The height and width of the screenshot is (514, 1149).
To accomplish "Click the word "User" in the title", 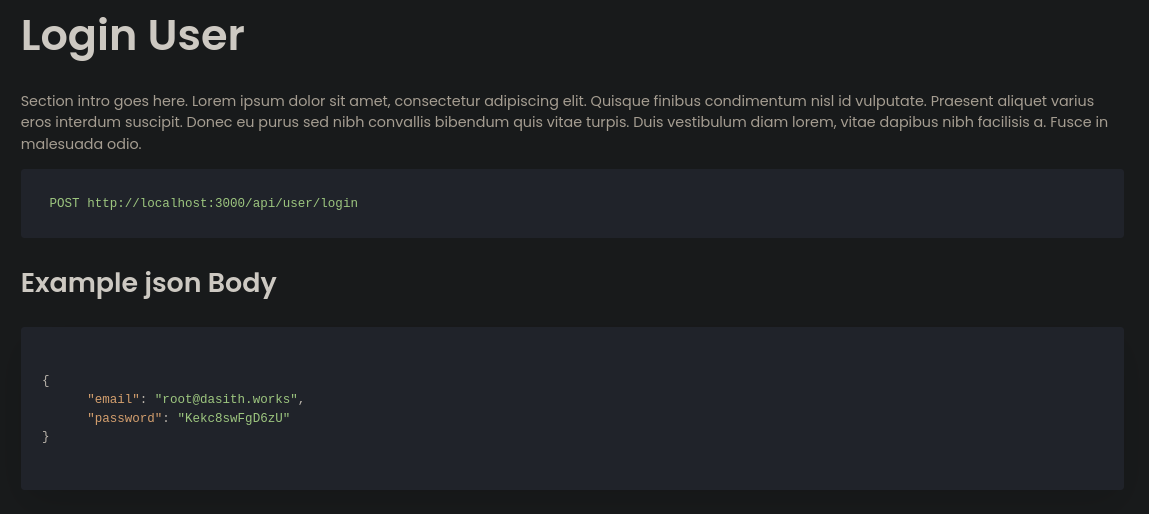I will pos(196,35).
